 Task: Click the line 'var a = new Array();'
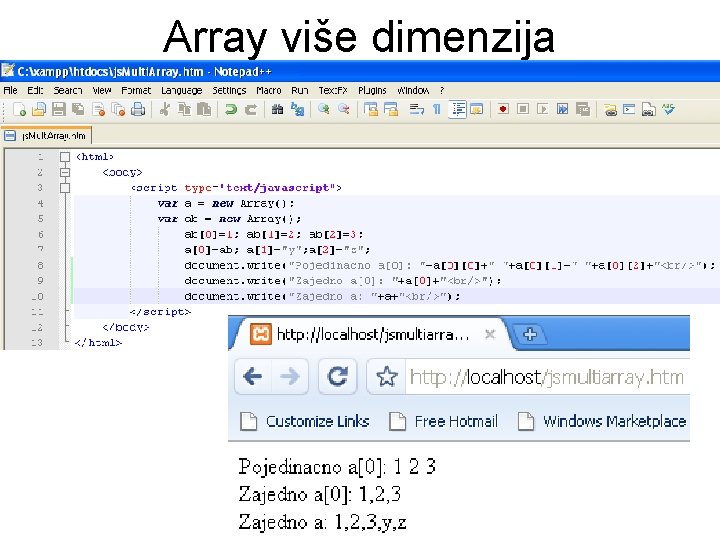[x=225, y=203]
